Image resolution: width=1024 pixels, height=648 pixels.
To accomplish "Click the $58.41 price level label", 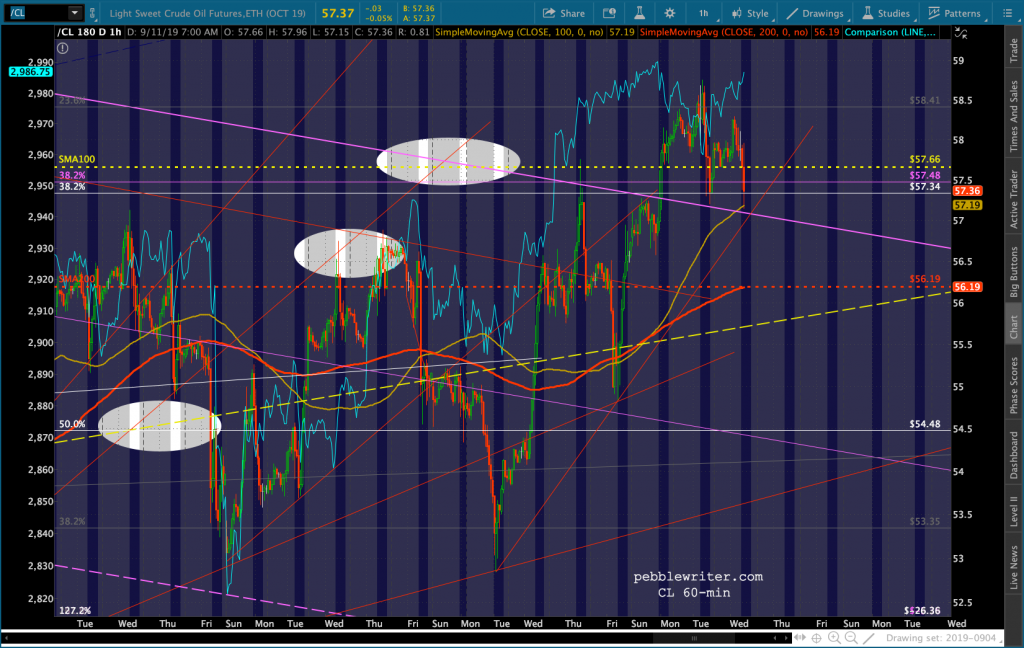I will (x=925, y=101).
